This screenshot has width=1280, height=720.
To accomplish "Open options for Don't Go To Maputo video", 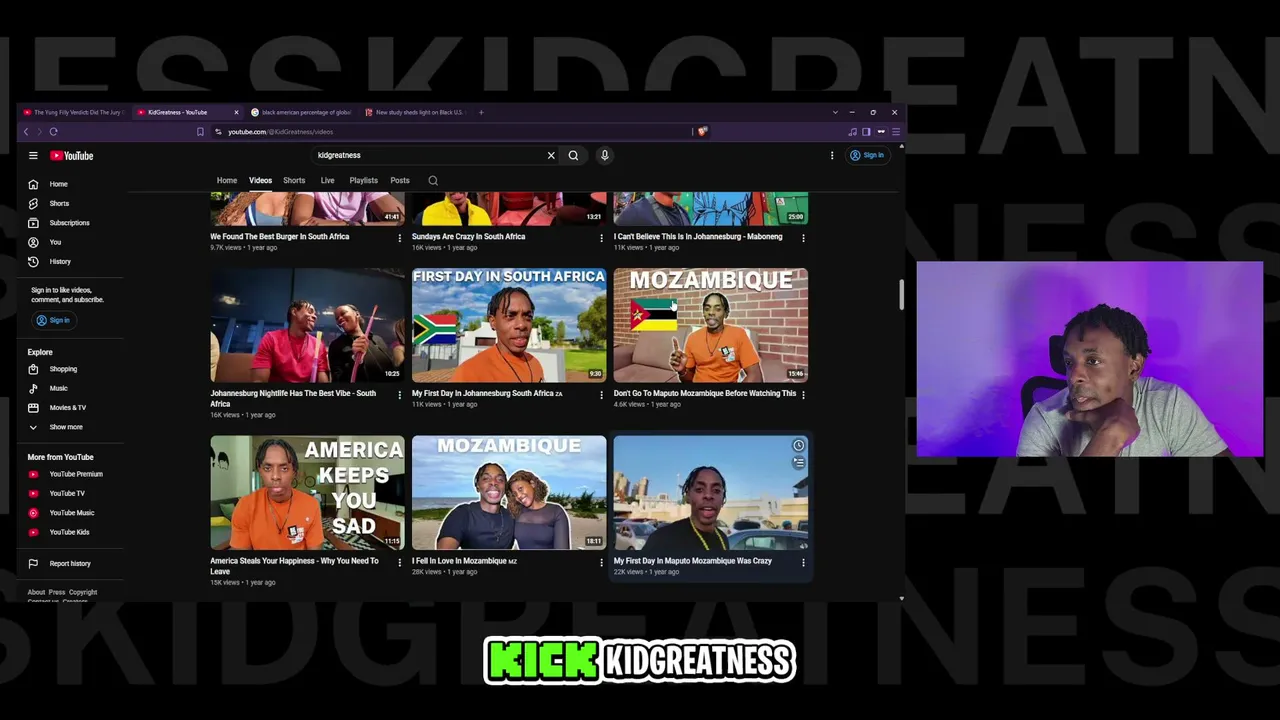I will (803, 395).
